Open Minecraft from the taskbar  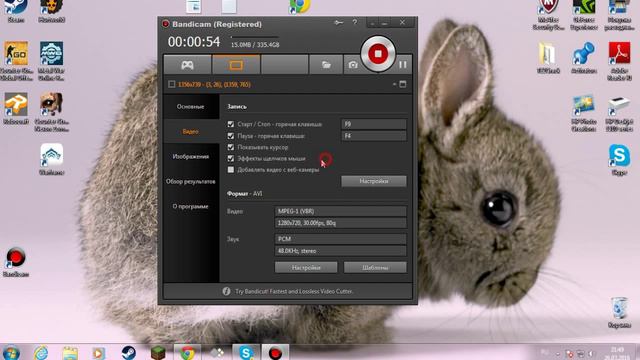[x=158, y=353]
